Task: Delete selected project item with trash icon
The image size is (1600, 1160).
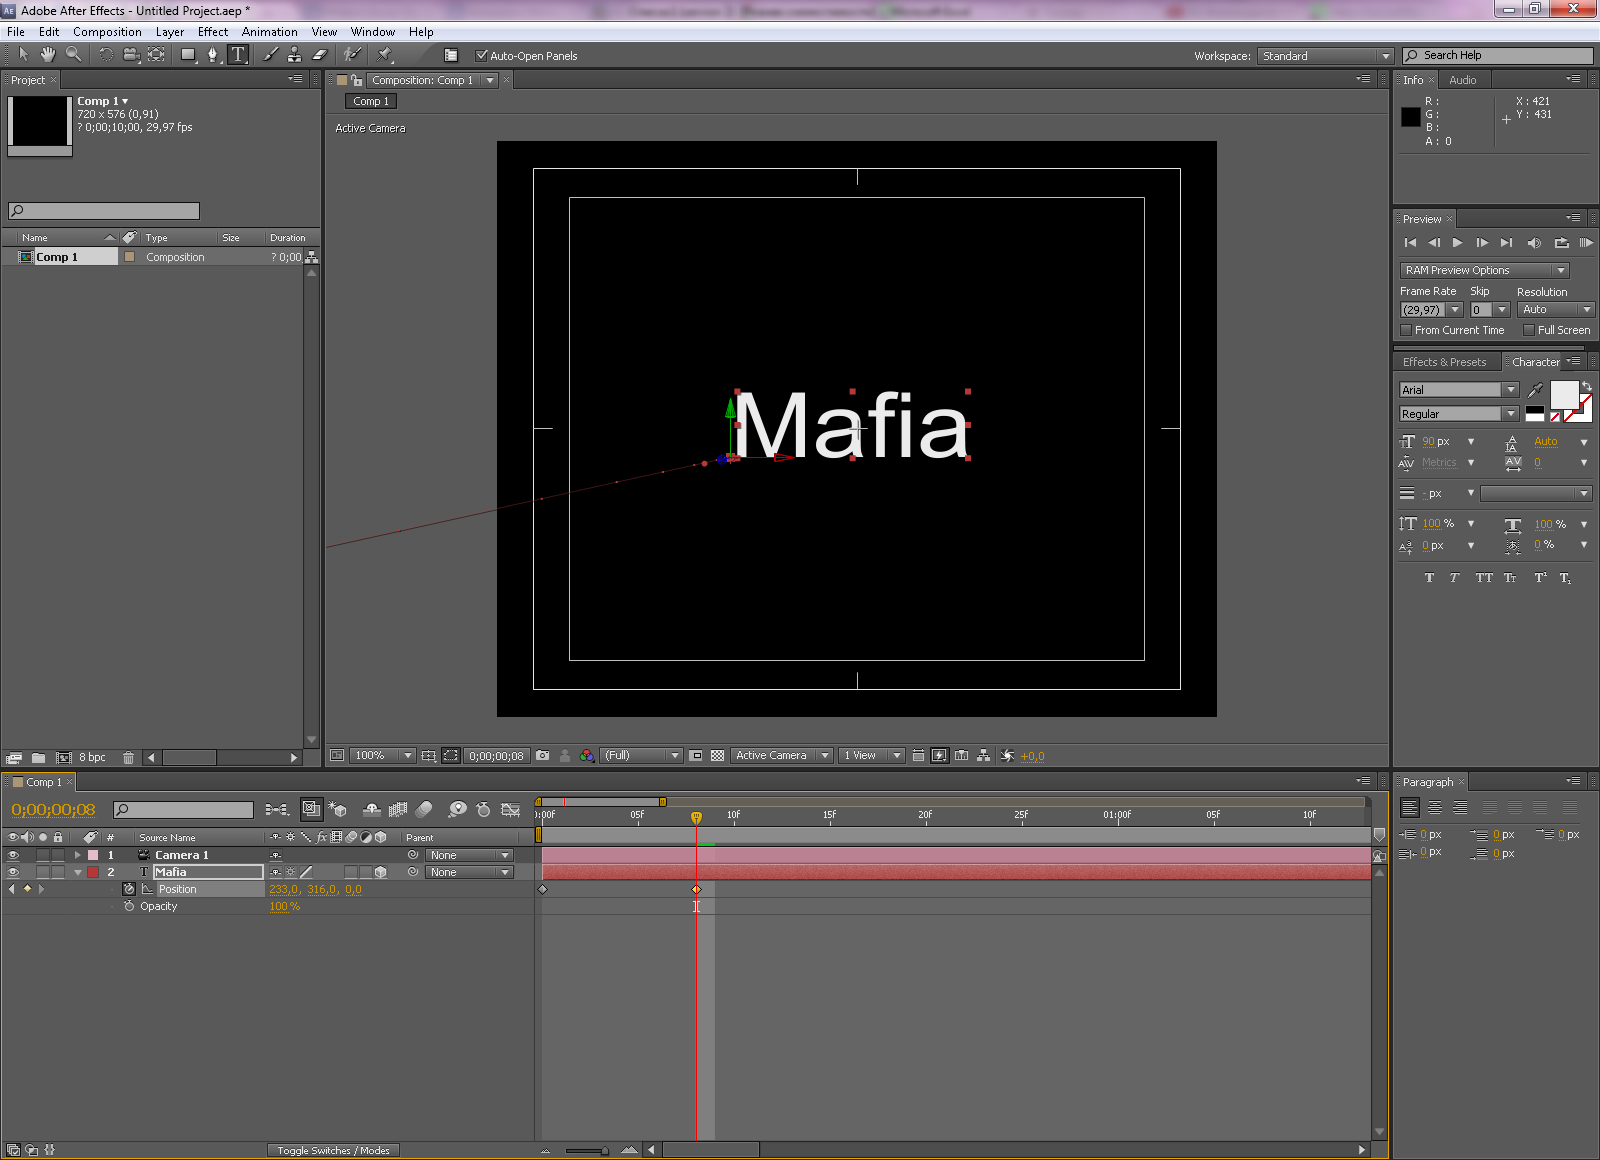Action: [x=128, y=758]
